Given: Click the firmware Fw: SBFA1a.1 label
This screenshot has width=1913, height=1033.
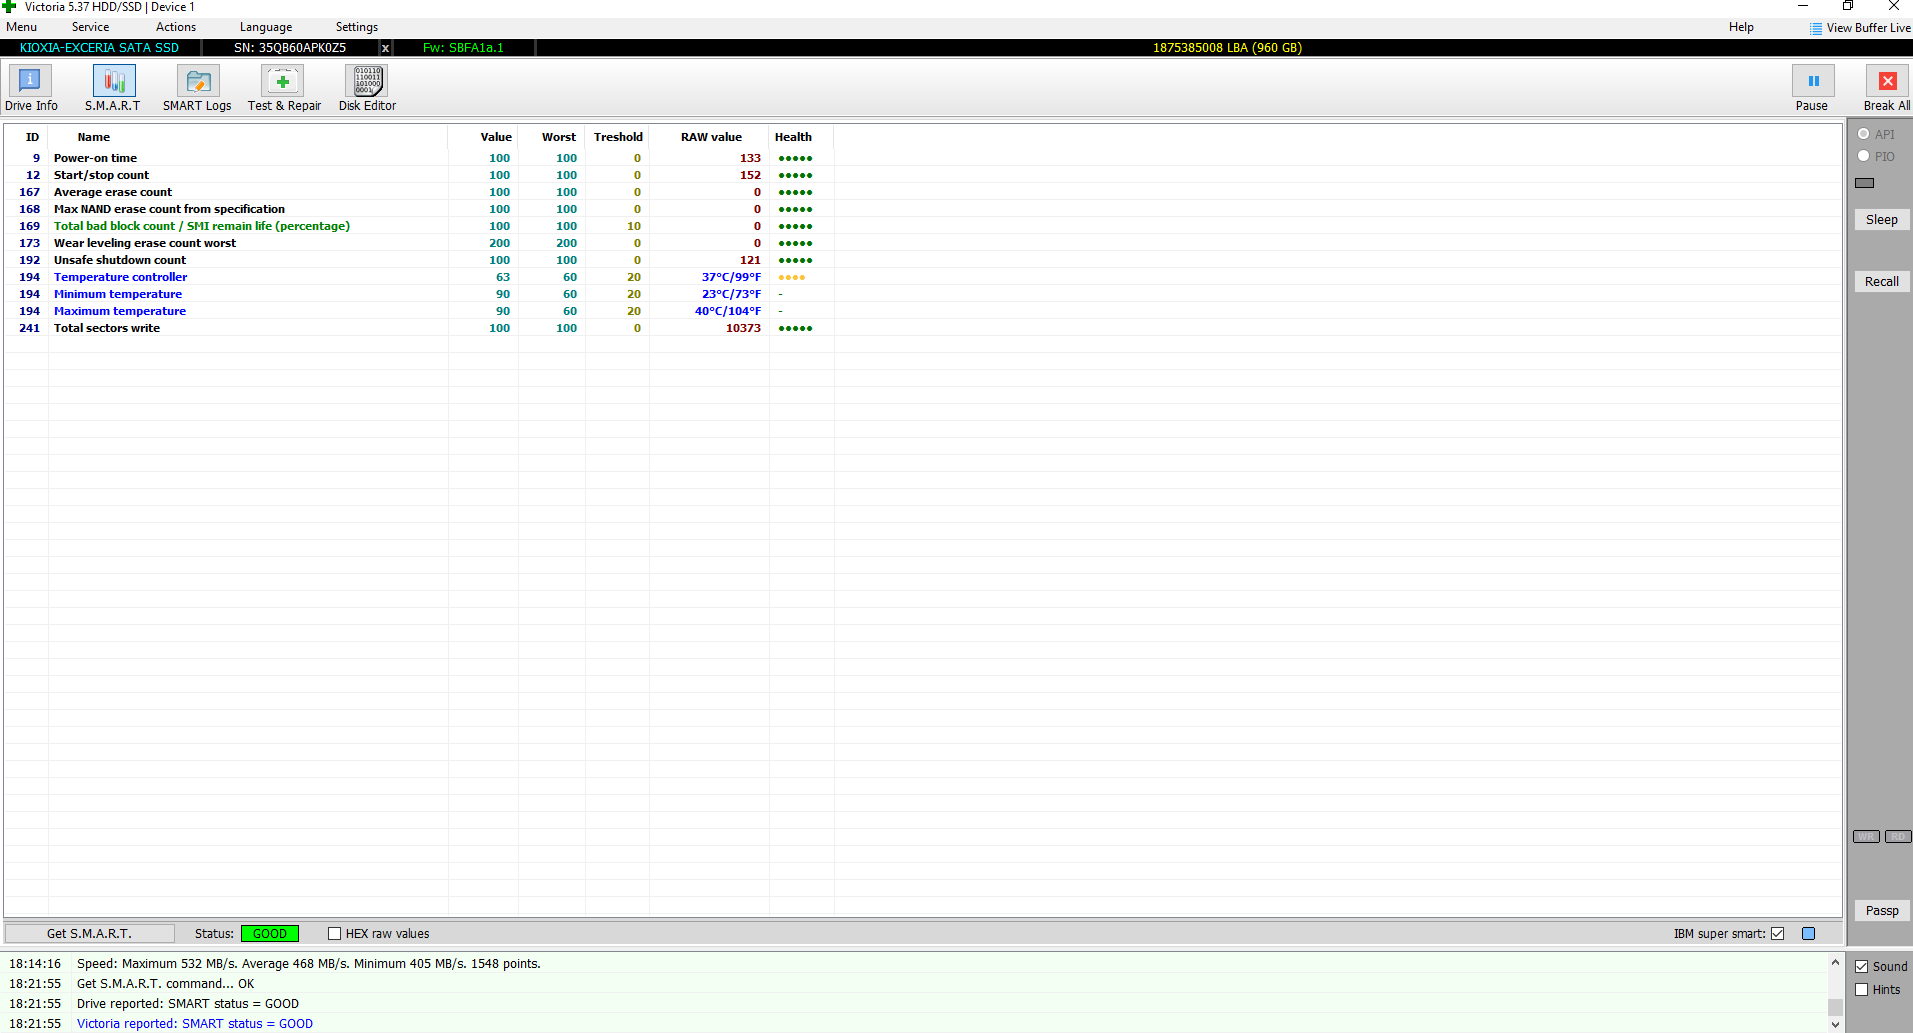Looking at the screenshot, I should click(463, 48).
